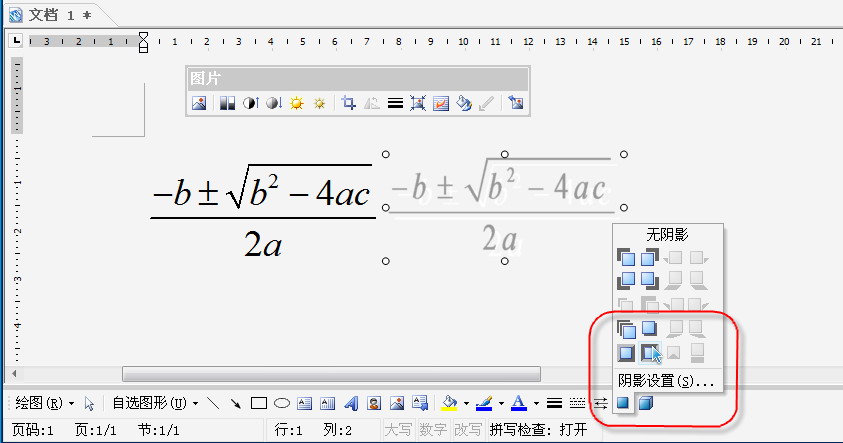Insert WordArt from the drawing toolbar

(351, 403)
